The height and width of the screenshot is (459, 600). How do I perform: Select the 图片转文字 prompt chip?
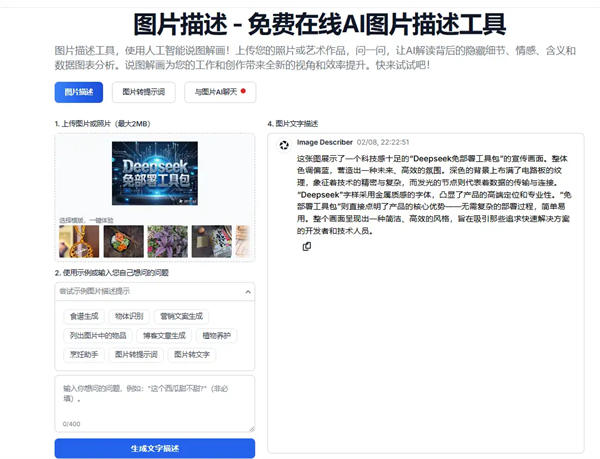192,355
